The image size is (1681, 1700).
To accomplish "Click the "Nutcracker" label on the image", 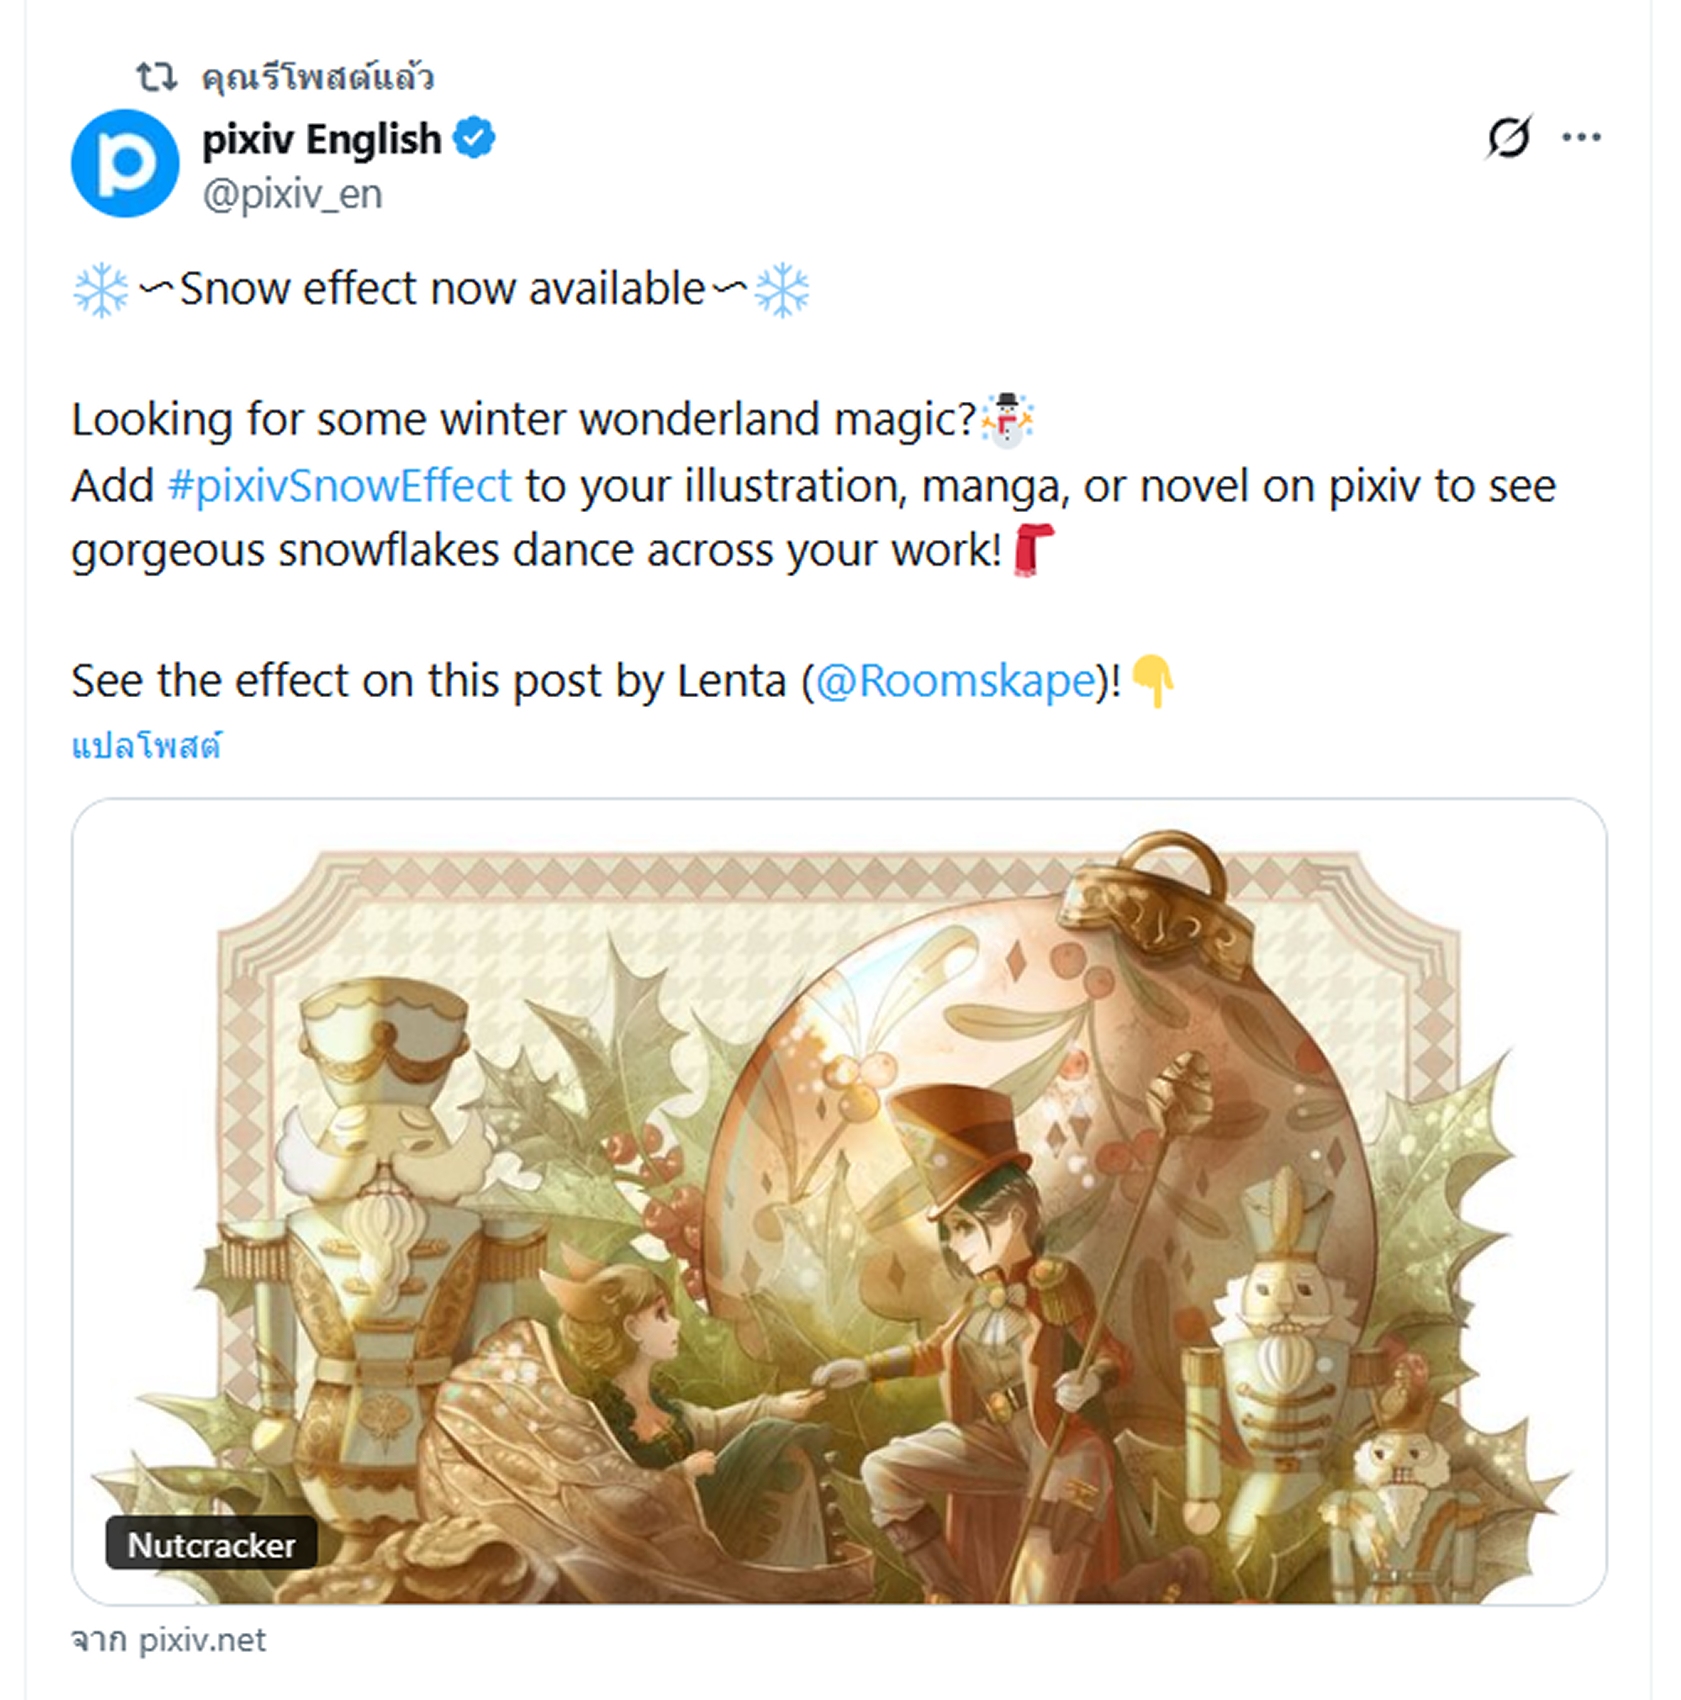I will pyautogui.click(x=211, y=1545).
